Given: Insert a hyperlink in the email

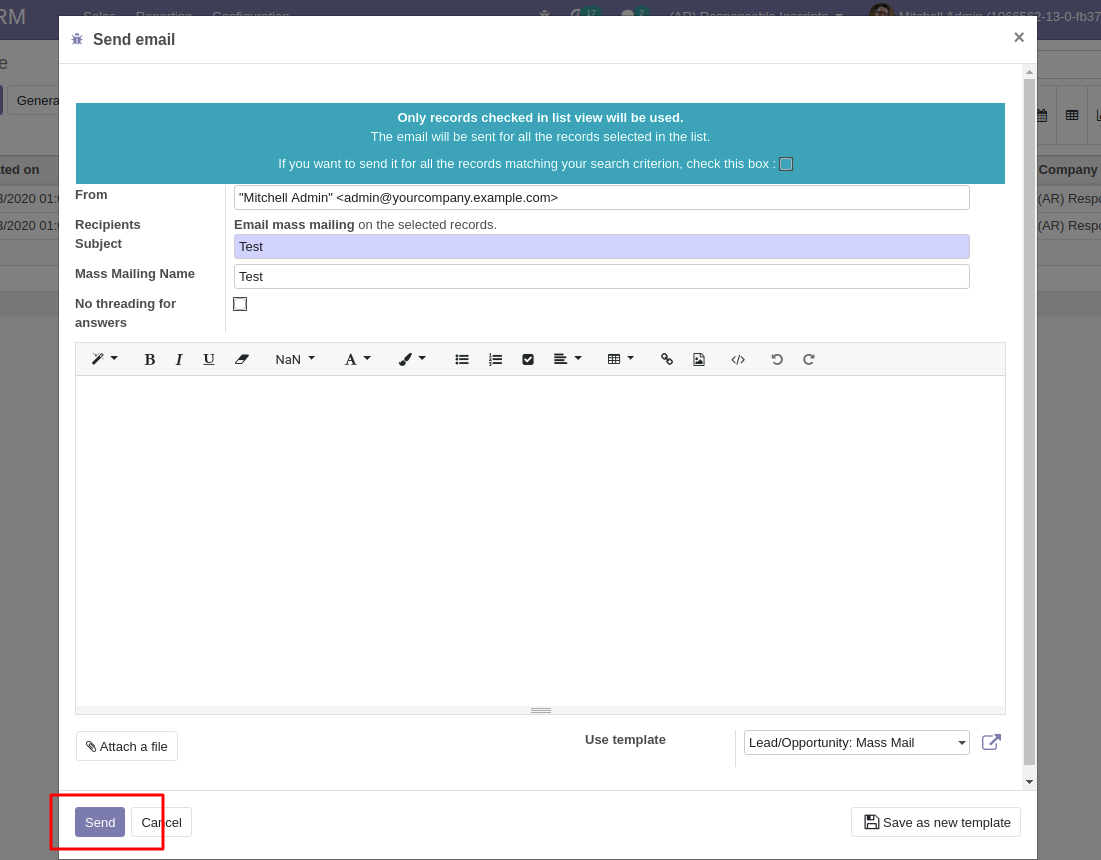Looking at the screenshot, I should tap(666, 359).
